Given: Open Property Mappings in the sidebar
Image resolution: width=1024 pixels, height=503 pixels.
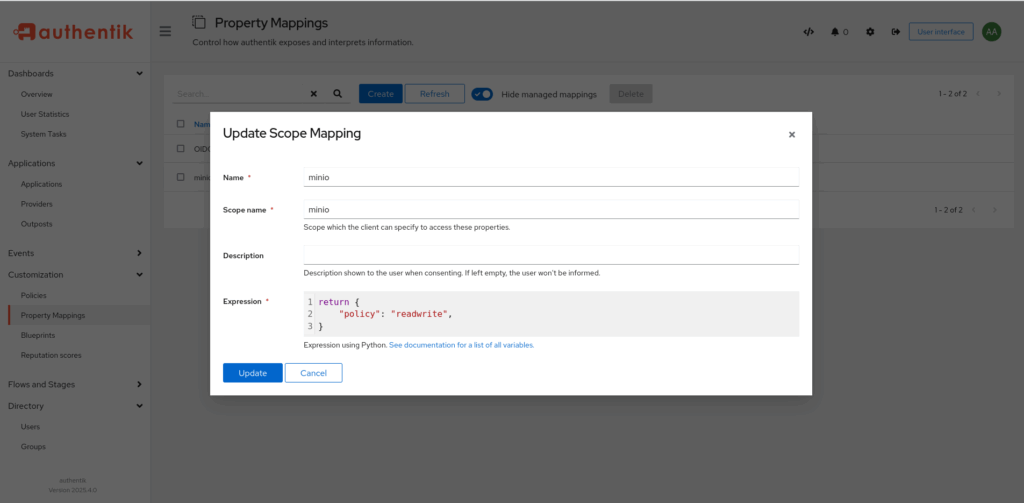Looking at the screenshot, I should coord(53,315).
